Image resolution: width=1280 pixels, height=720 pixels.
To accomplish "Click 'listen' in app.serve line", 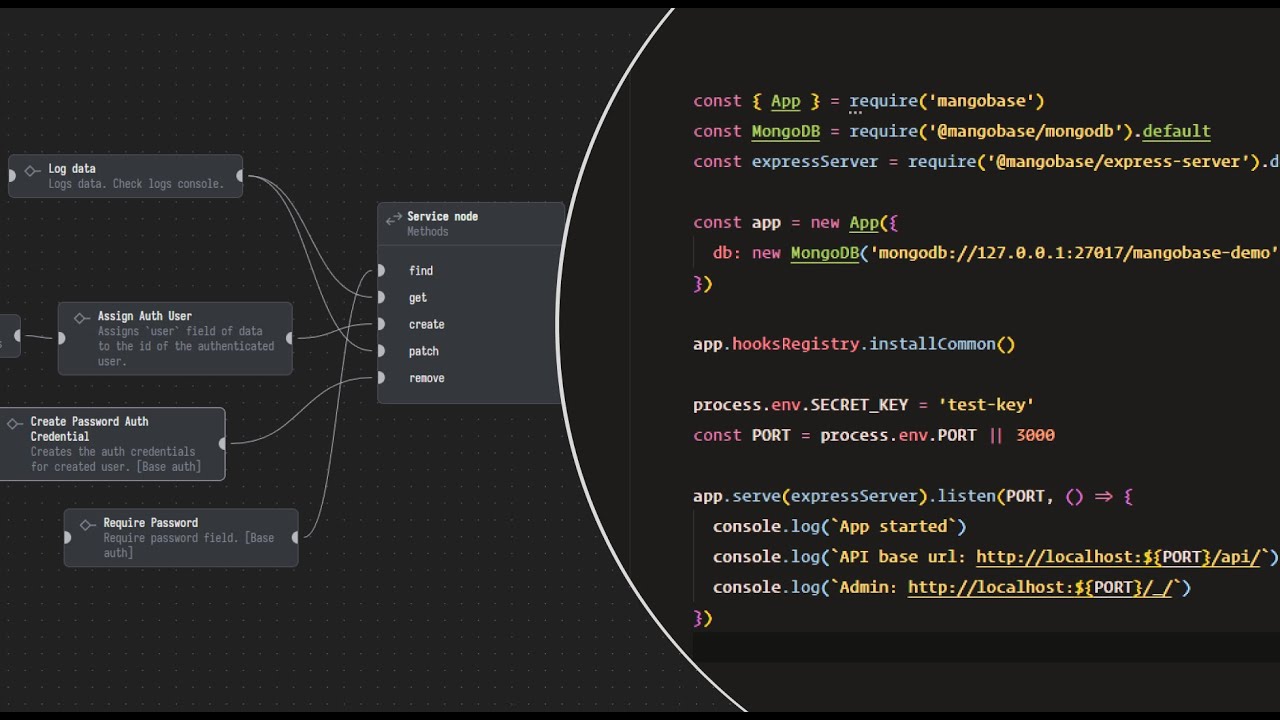I will click(x=966, y=496).
